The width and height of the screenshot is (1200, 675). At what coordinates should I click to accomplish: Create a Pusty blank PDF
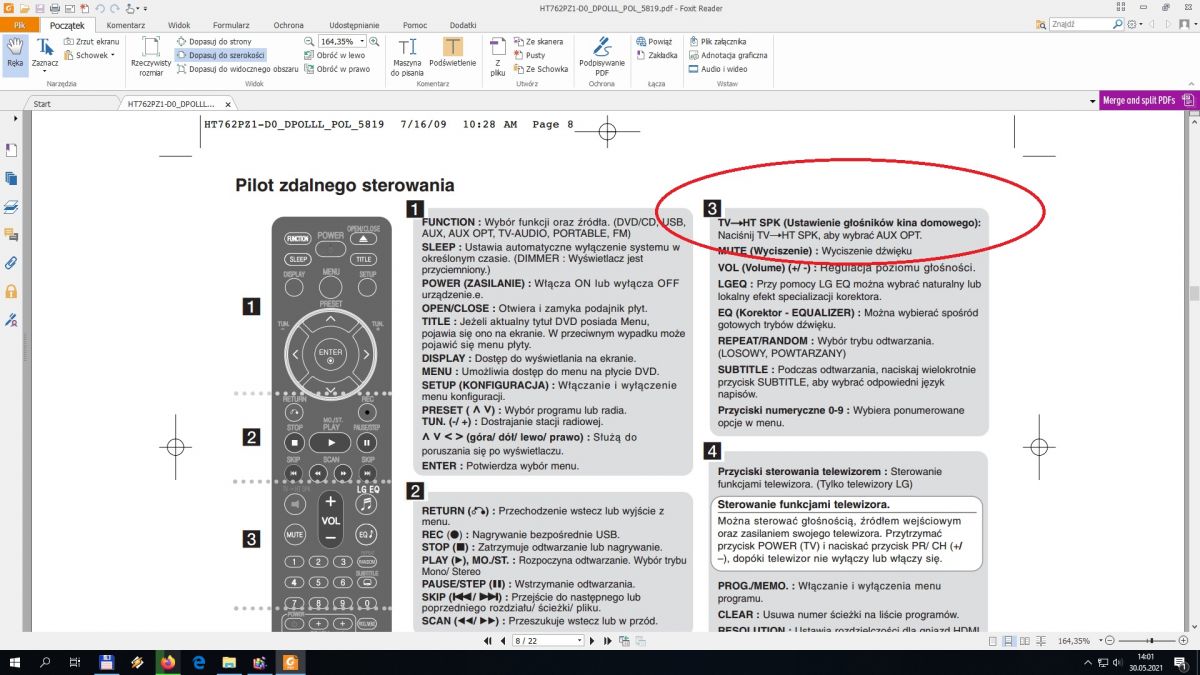(530, 55)
